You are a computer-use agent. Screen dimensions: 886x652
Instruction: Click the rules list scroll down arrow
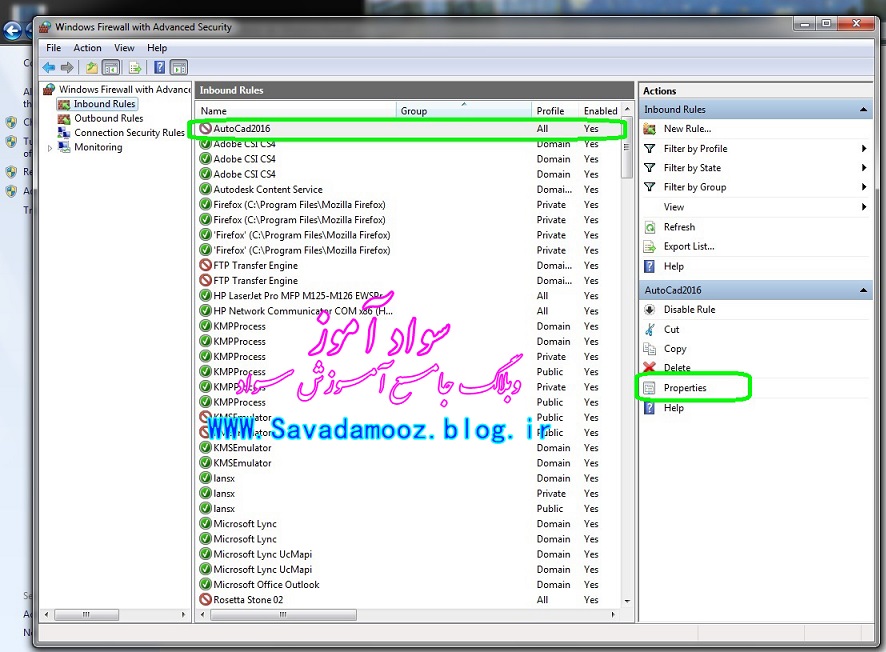(x=627, y=601)
